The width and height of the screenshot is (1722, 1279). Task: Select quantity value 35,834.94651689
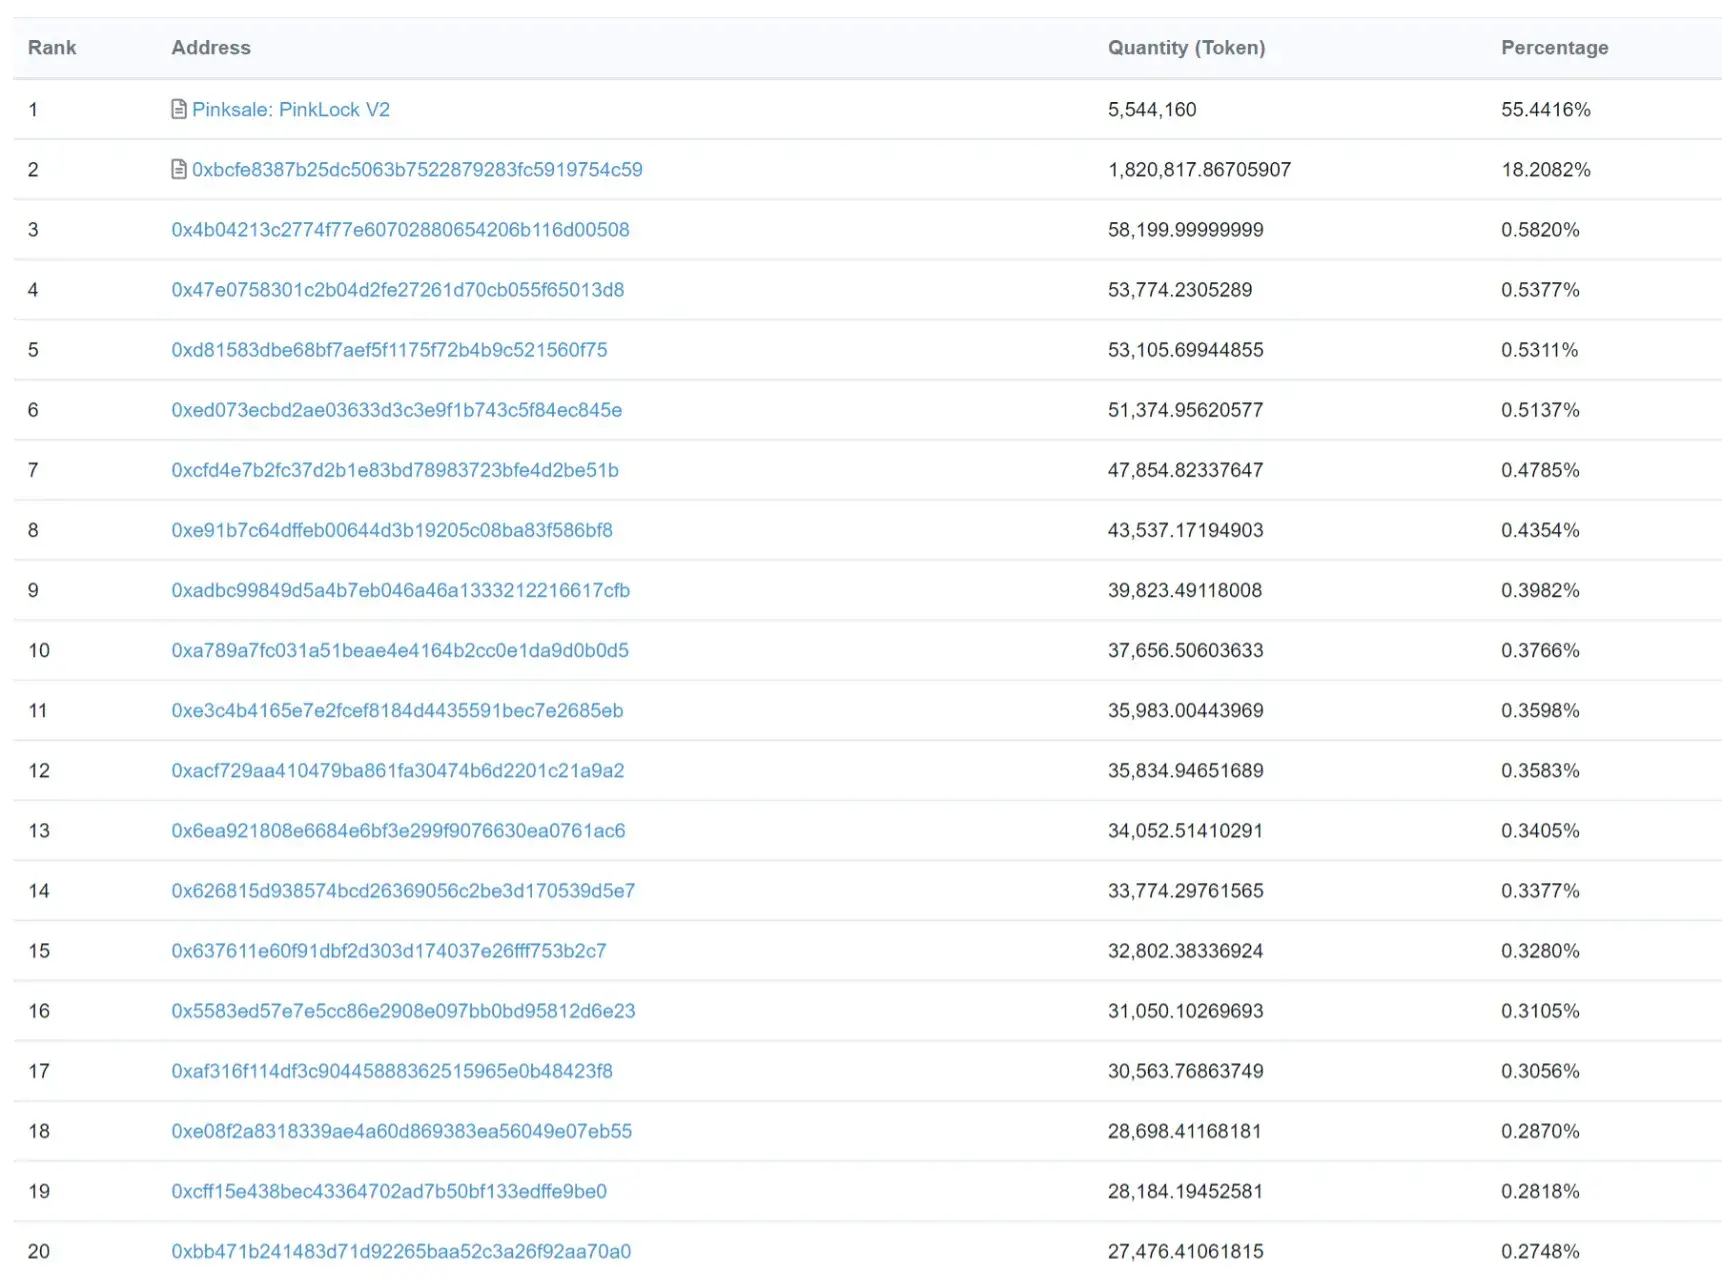(1185, 769)
